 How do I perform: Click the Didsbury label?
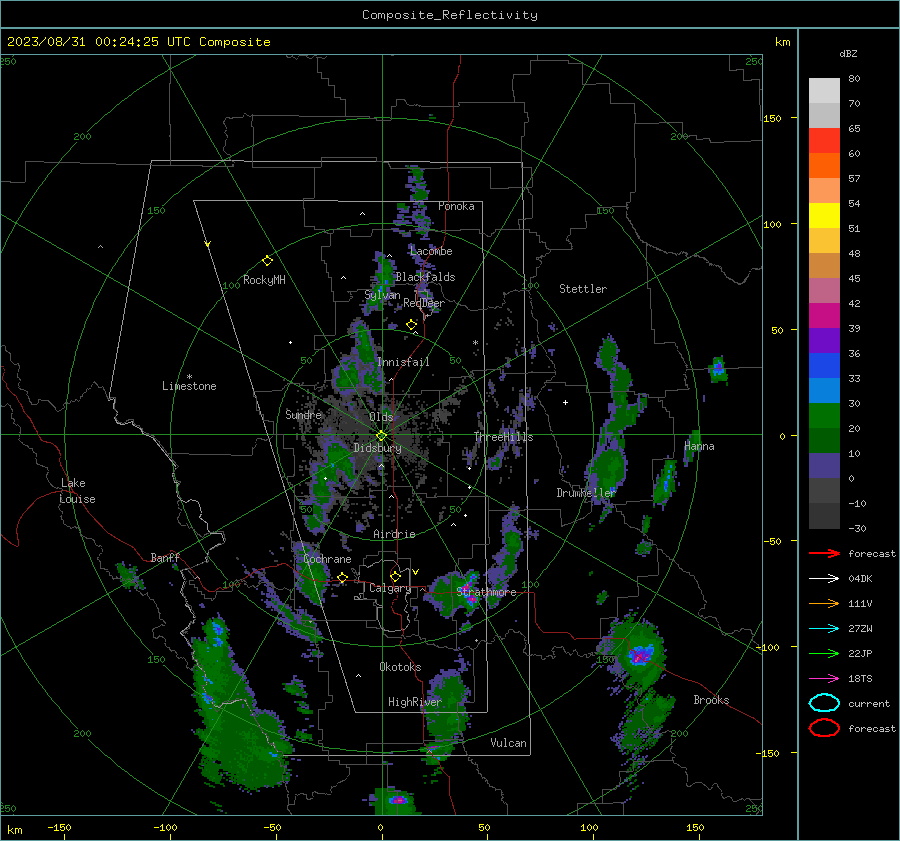[377, 448]
